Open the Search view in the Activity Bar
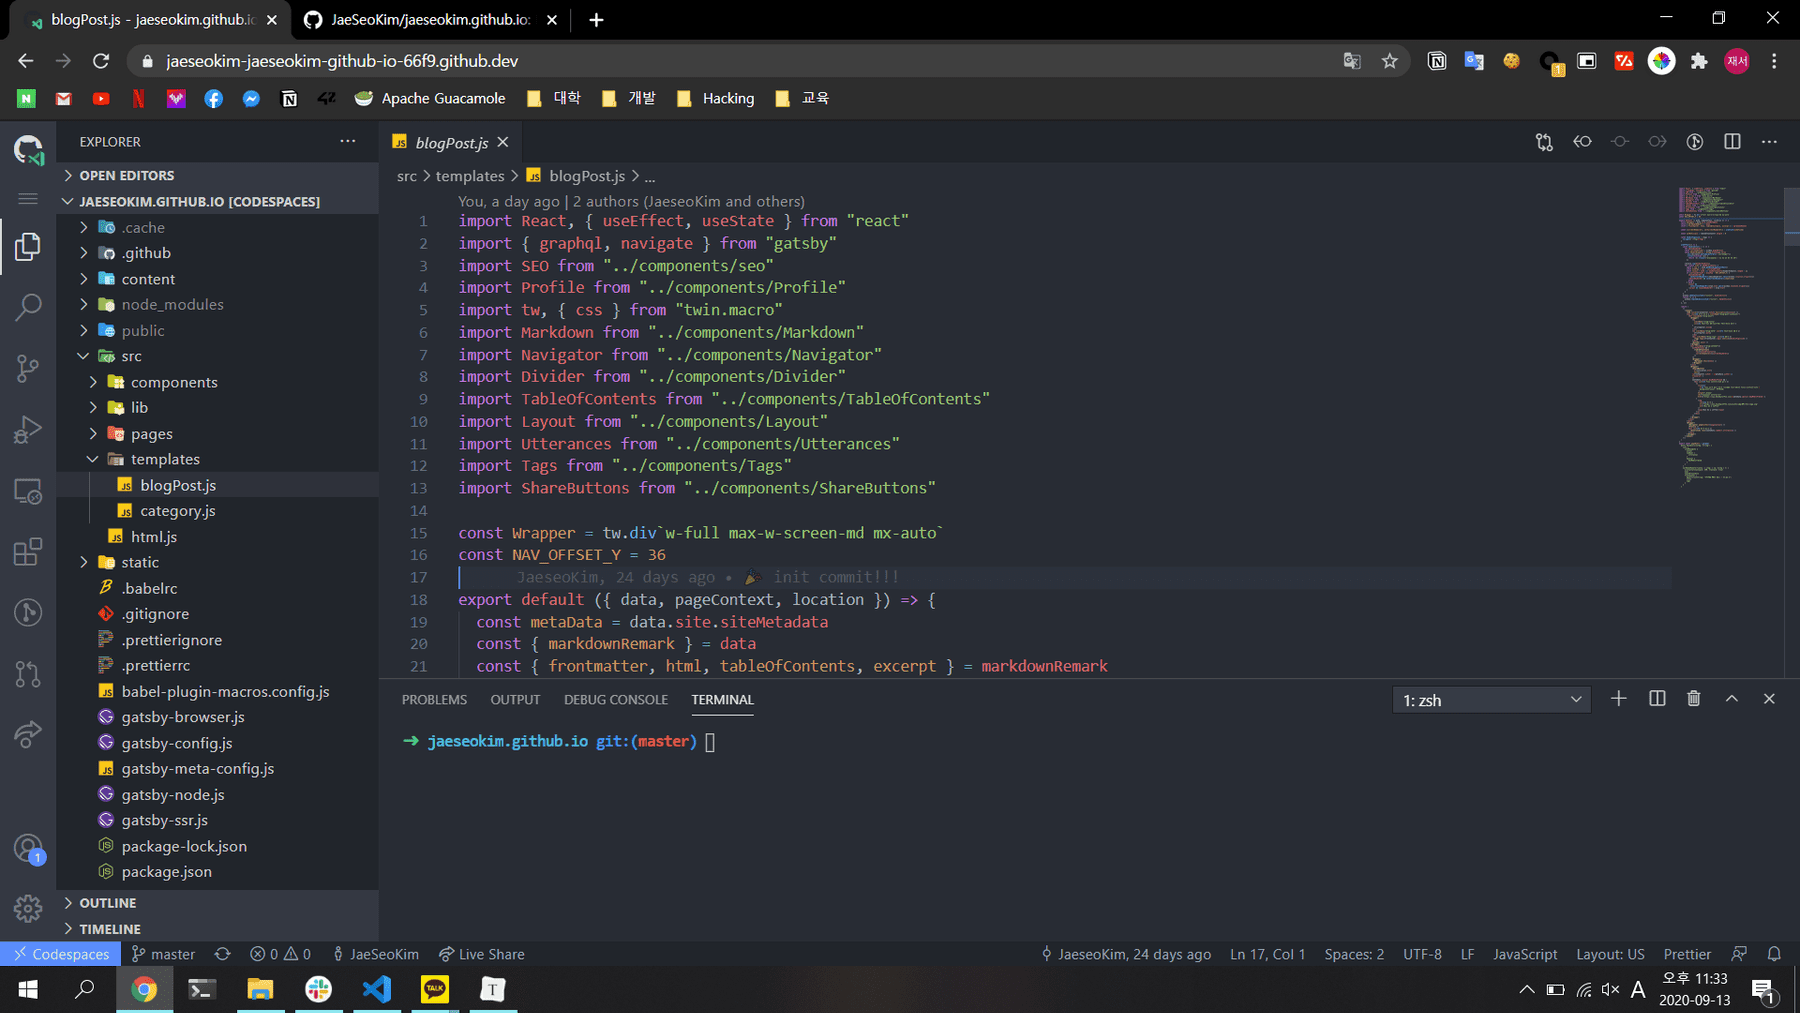 [27, 306]
